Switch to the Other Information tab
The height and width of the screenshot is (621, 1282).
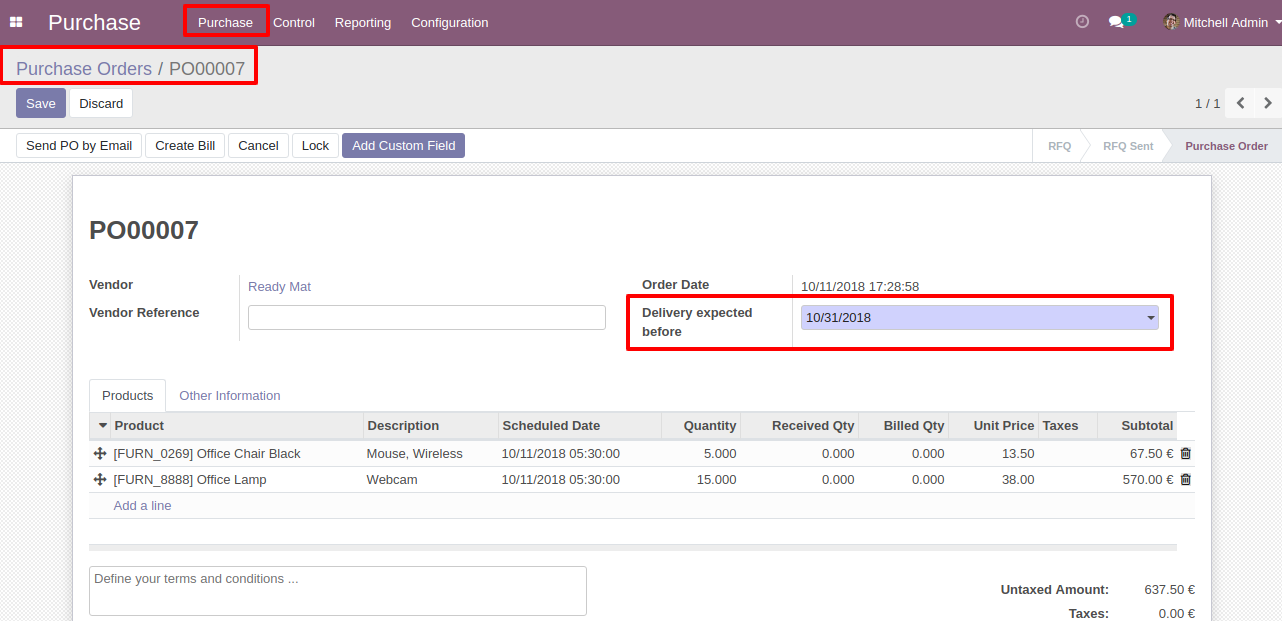pyautogui.click(x=230, y=395)
